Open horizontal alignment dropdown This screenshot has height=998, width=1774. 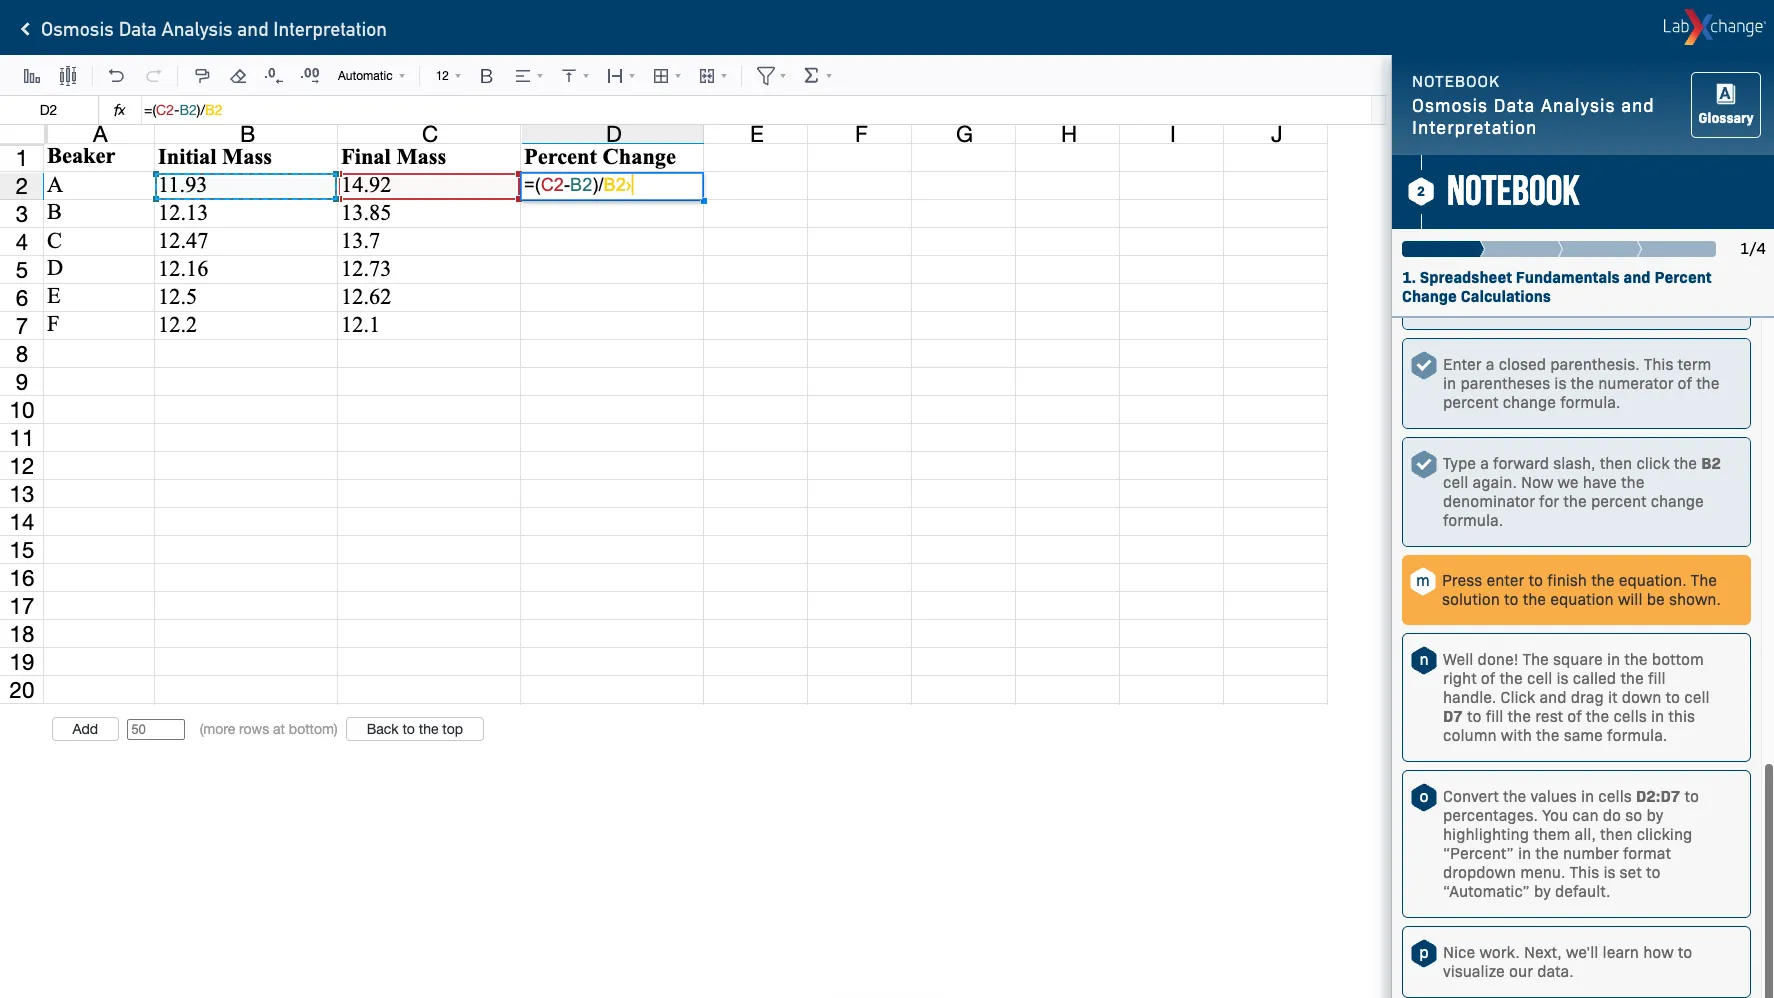[528, 76]
